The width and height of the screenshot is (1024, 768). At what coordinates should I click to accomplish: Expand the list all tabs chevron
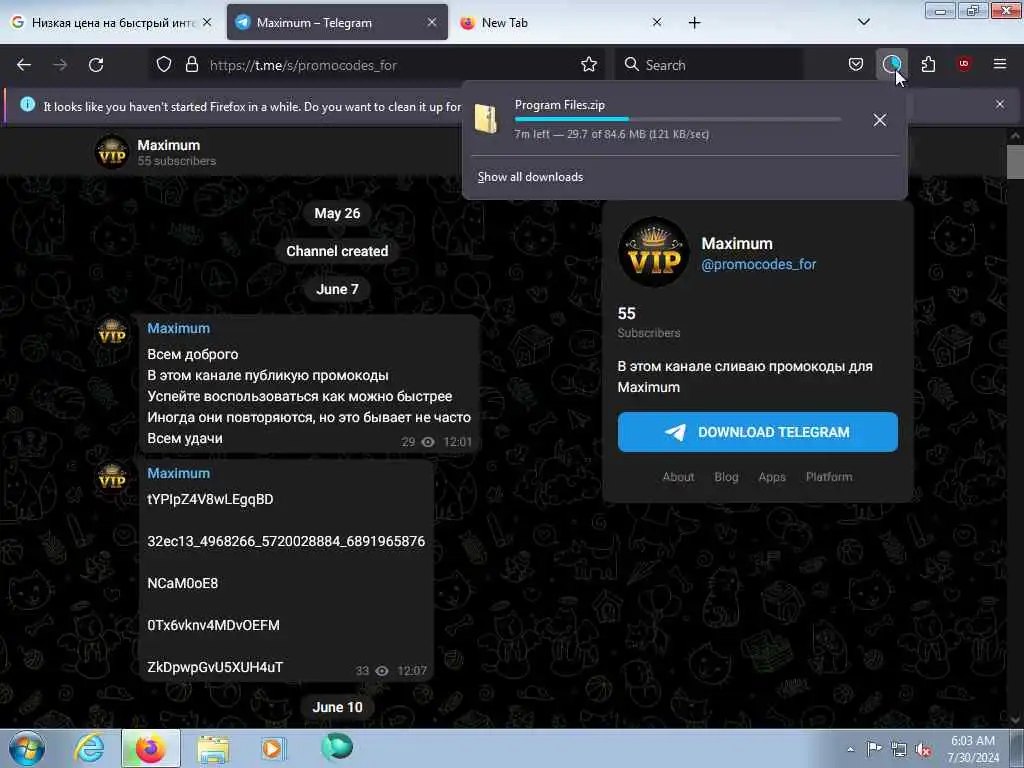[863, 22]
